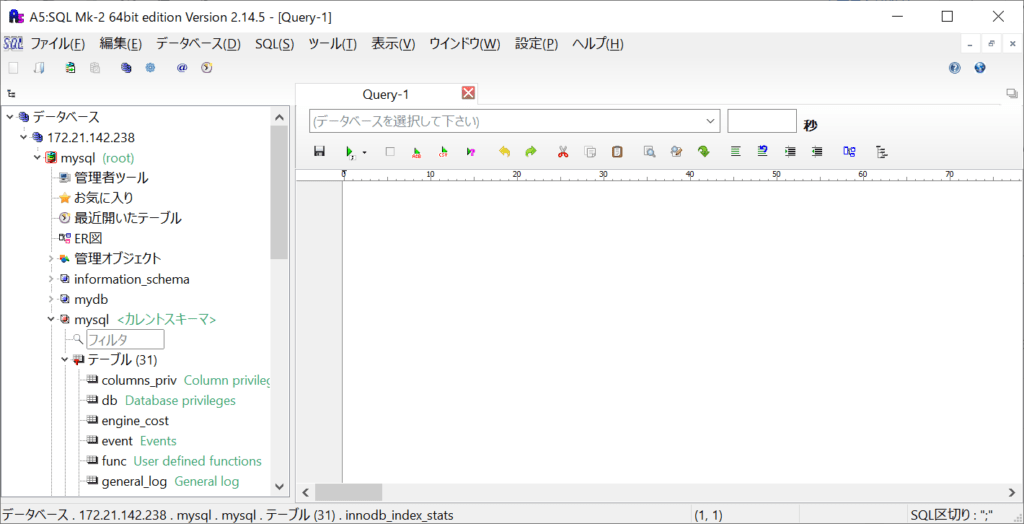Click the blue help question mark icon
Screen dimensions: 1024x524
pyautogui.click(x=955, y=67)
